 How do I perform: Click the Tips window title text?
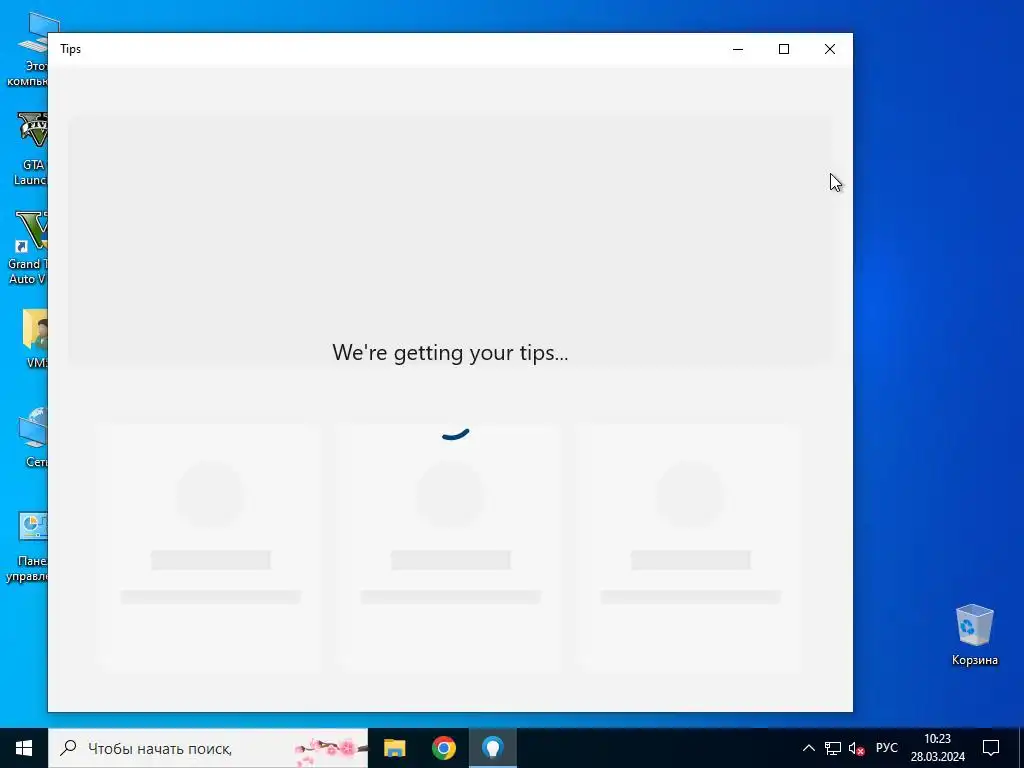point(71,49)
